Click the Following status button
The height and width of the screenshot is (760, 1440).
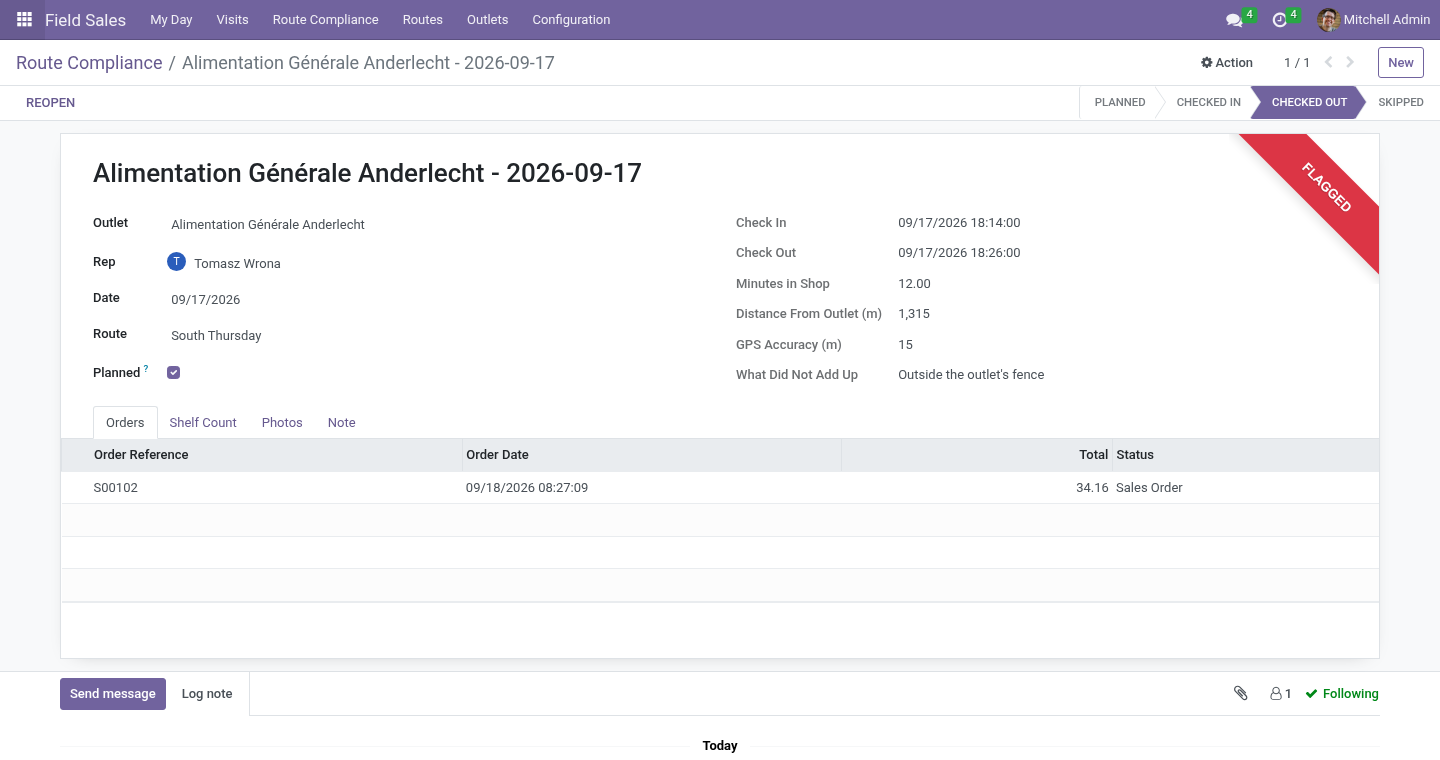[1342, 693]
